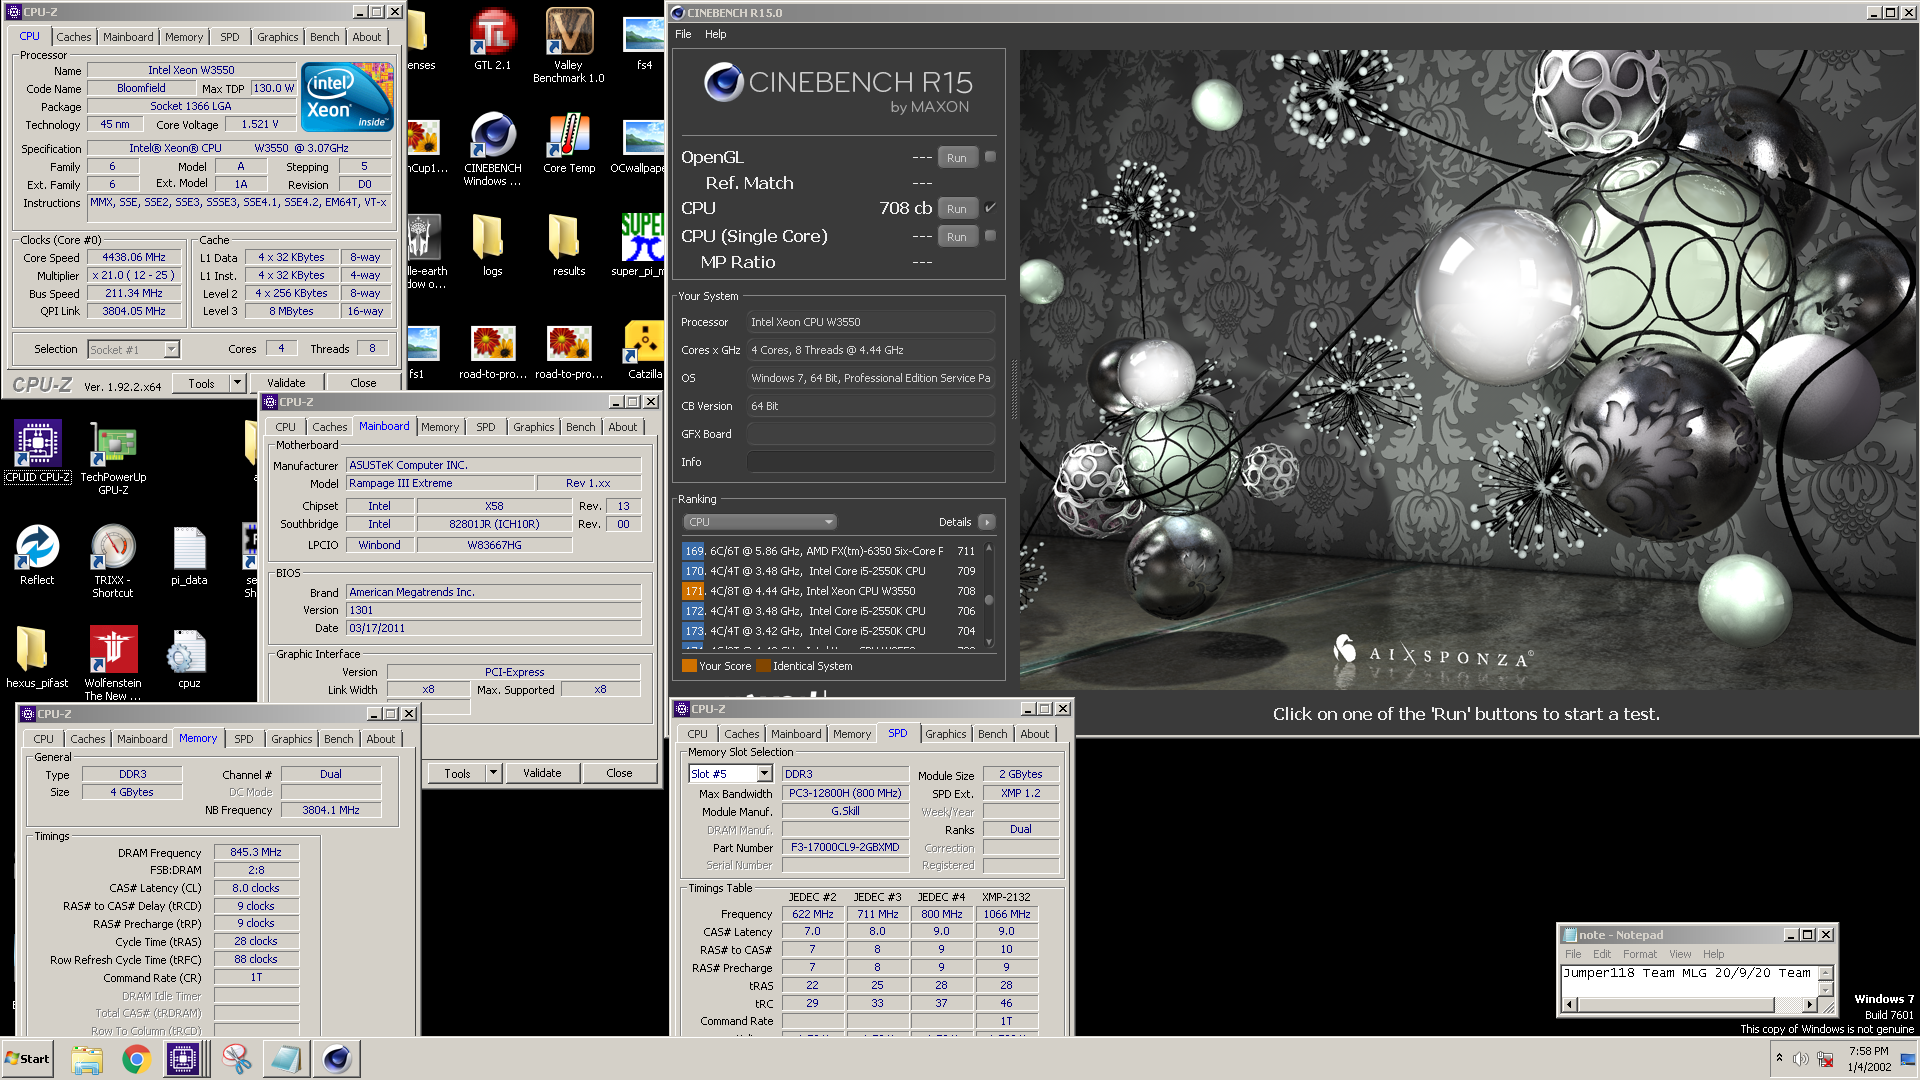Click the Notepad horizontal scrollbar right arrow
The image size is (1920, 1080).
coord(1809,1004)
